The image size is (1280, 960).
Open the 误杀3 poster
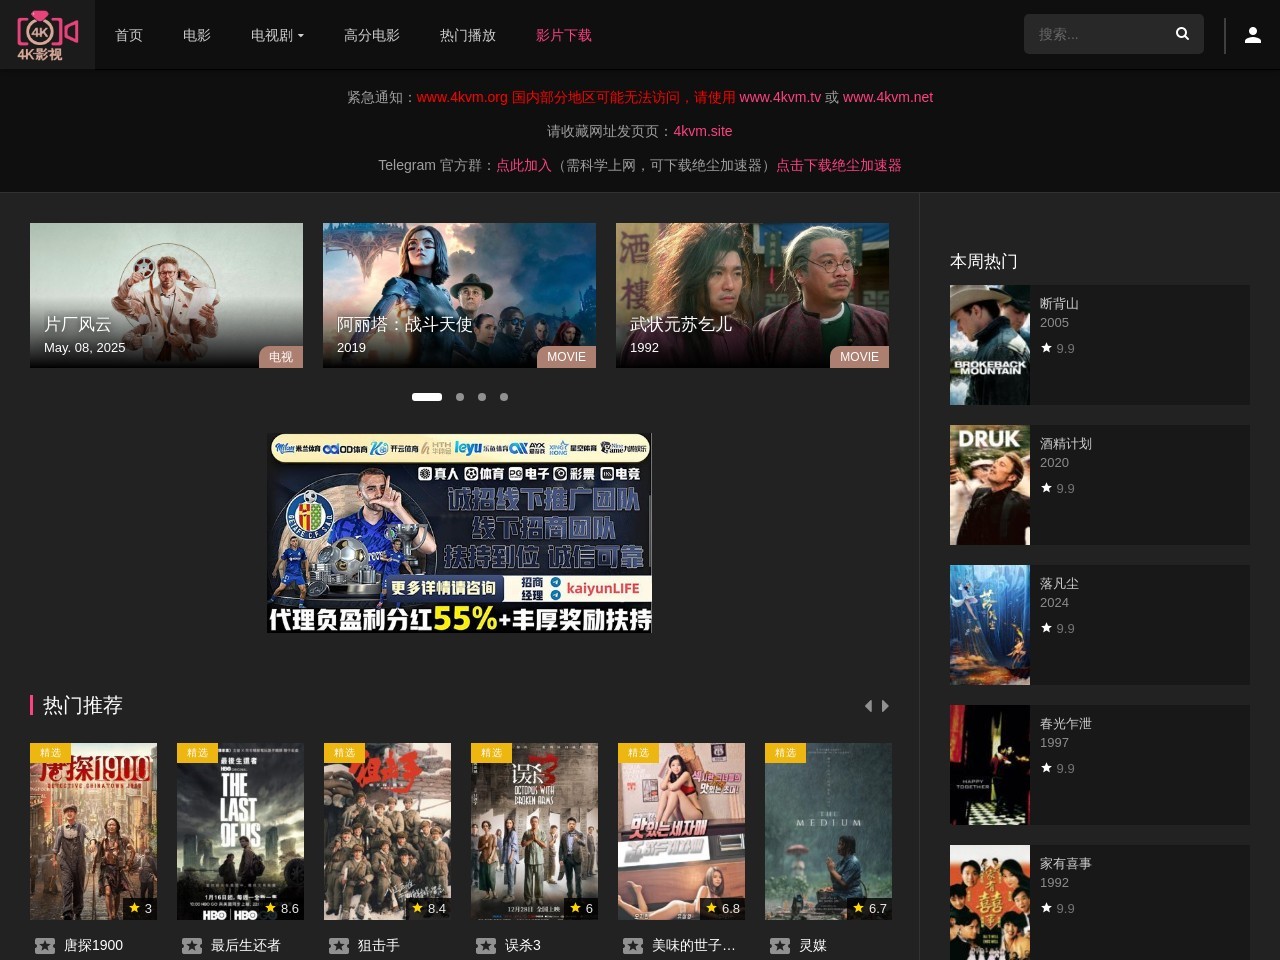[534, 831]
